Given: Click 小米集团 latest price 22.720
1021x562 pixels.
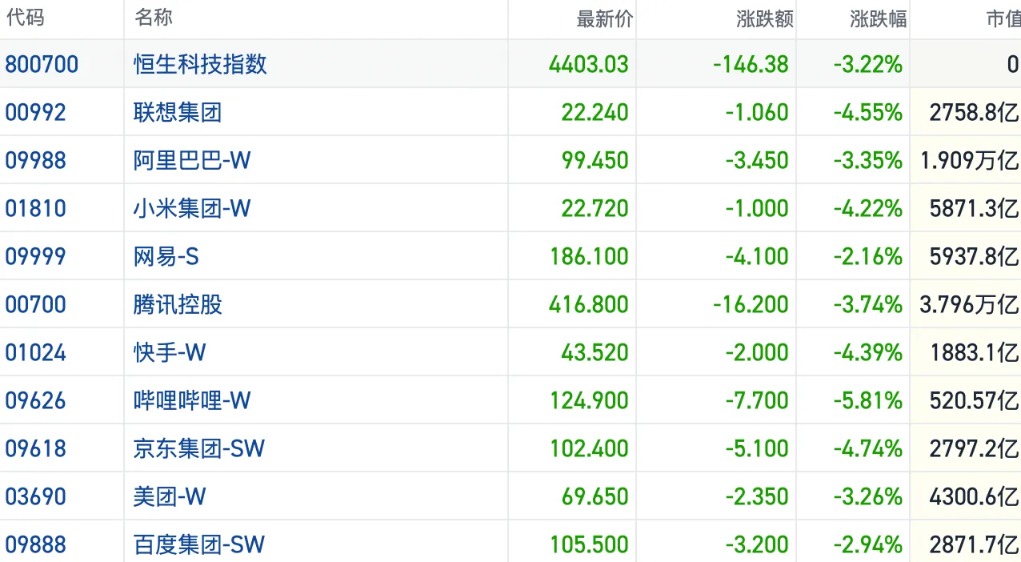Looking at the screenshot, I should click(595, 208).
